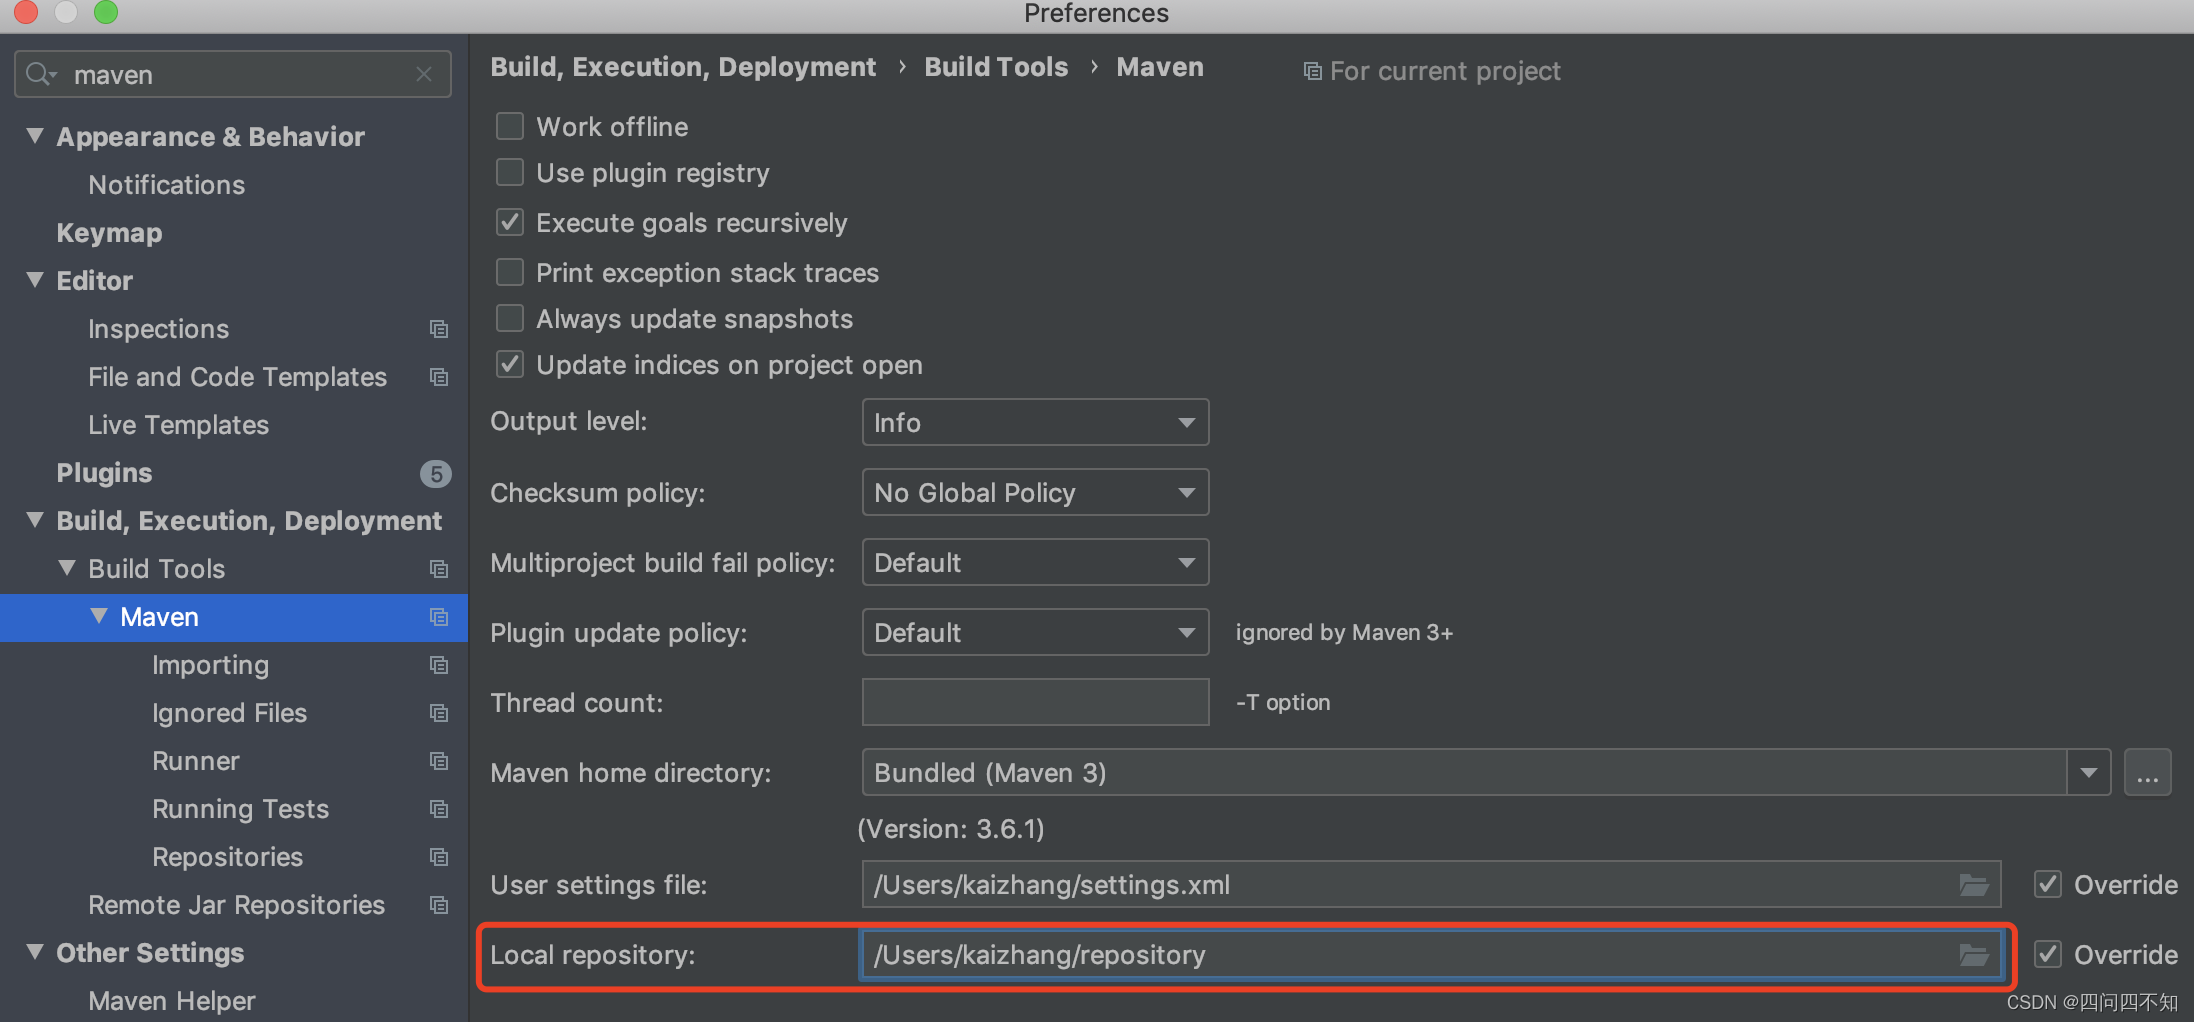The width and height of the screenshot is (2194, 1022).
Task: Click project-level icon on the Maven row
Action: (x=438, y=617)
